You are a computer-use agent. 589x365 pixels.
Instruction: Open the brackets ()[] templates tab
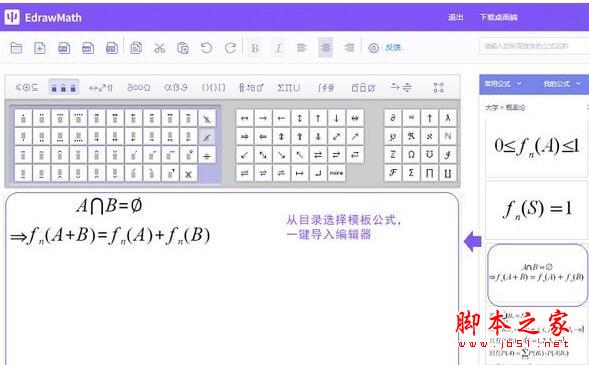tap(213, 87)
